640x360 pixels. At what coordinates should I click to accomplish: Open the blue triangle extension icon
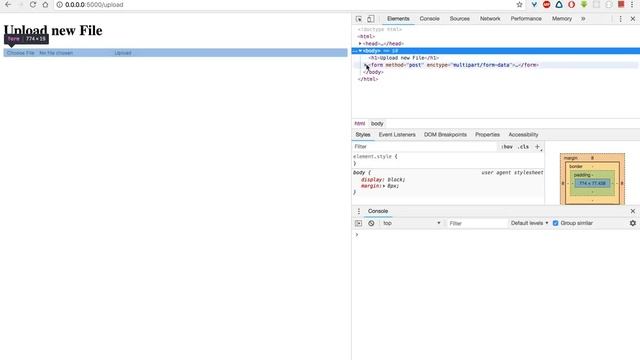tap(559, 4)
